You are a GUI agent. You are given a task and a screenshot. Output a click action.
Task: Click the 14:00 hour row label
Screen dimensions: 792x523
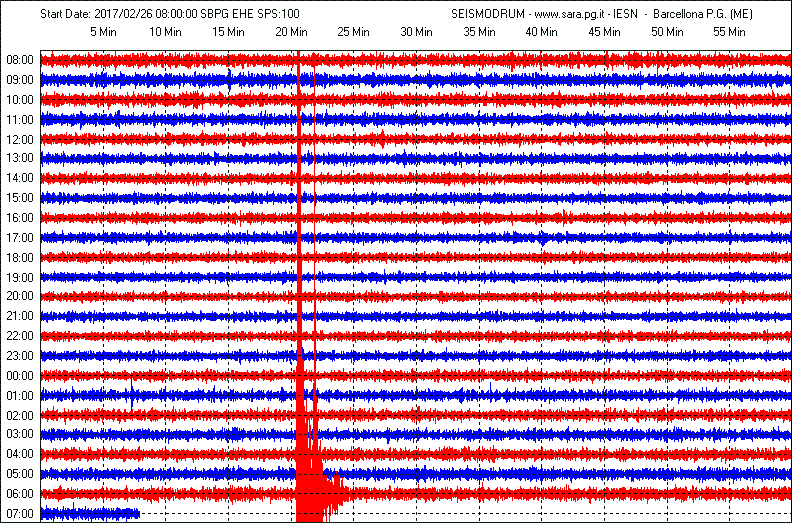(x=20, y=178)
